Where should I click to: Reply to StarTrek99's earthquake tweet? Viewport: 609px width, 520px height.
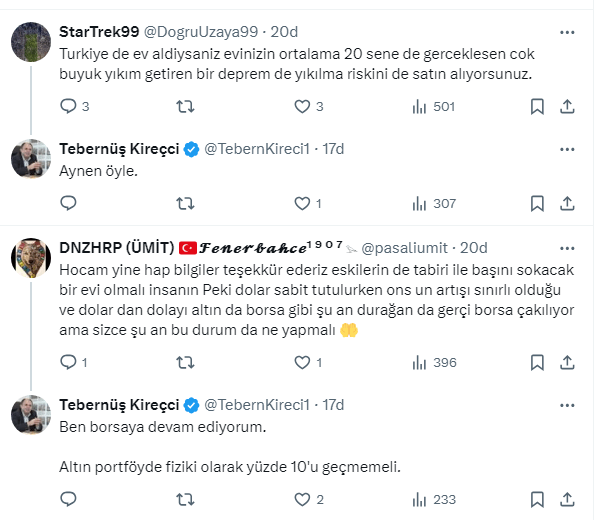click(69, 106)
